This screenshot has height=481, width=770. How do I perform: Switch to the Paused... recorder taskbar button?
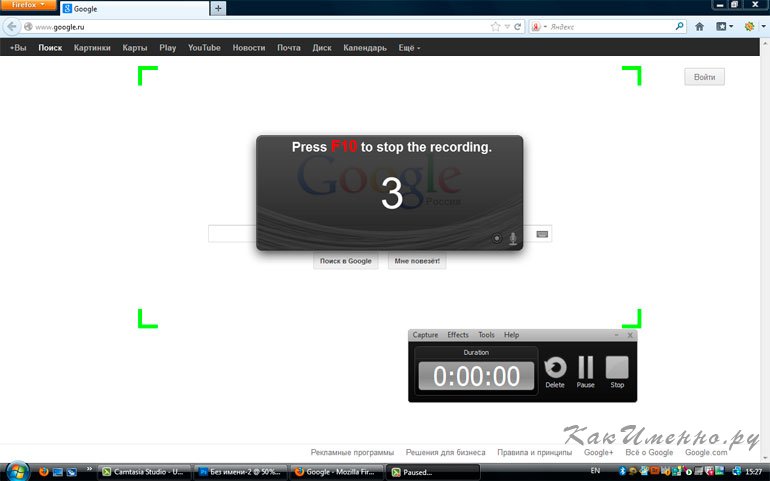433,472
